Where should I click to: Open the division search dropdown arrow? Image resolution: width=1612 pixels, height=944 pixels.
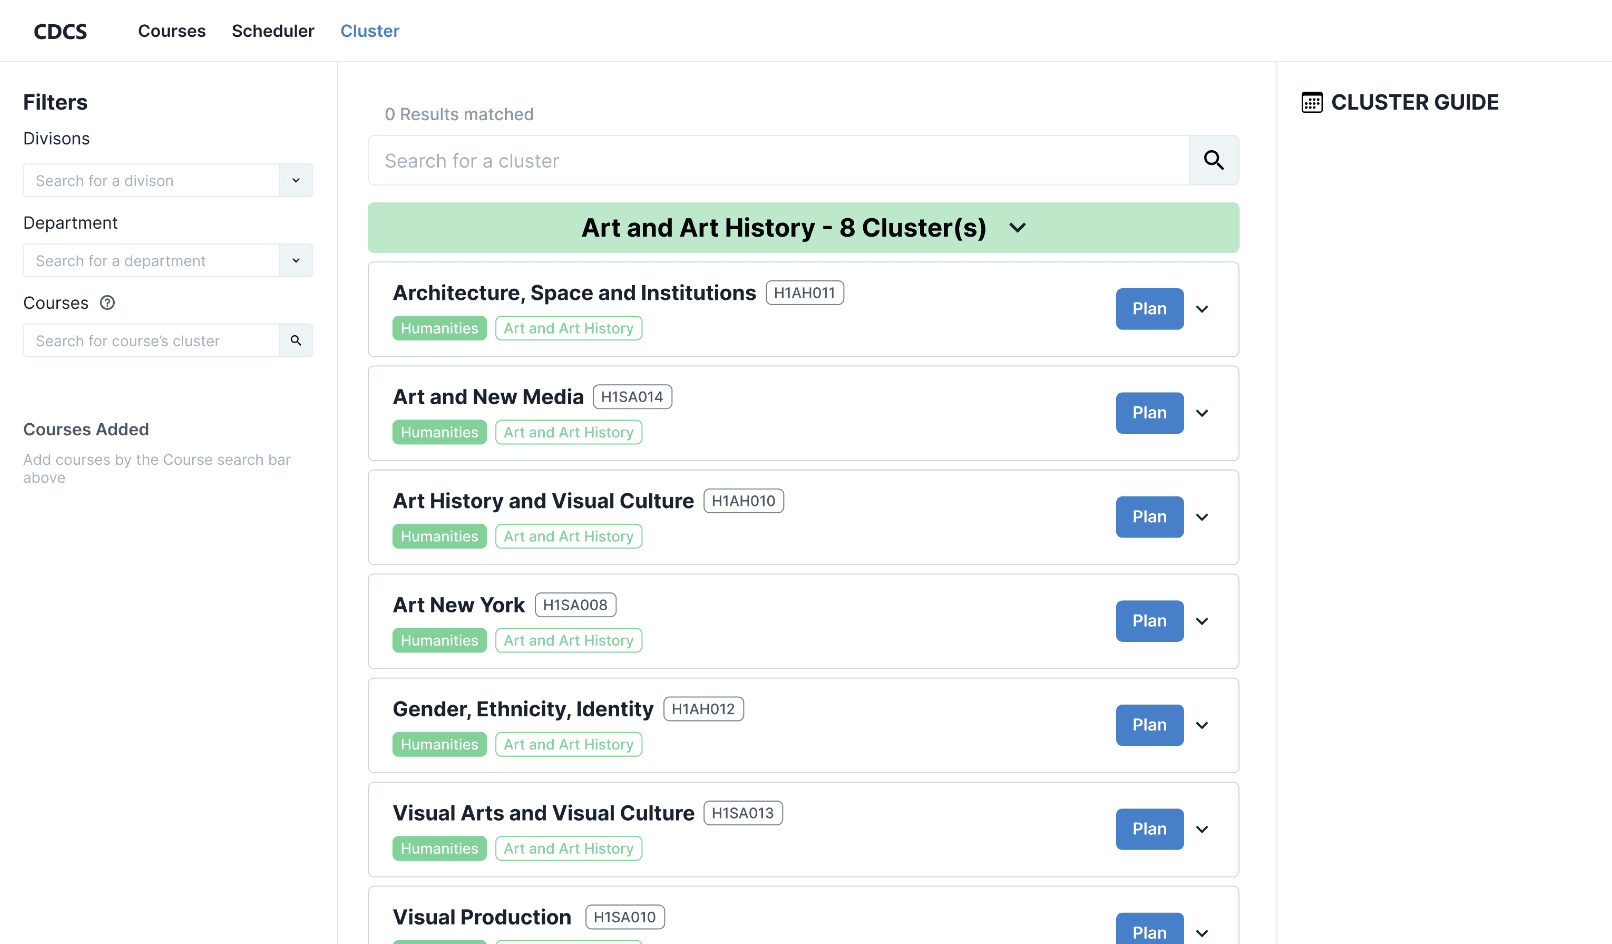tap(296, 181)
